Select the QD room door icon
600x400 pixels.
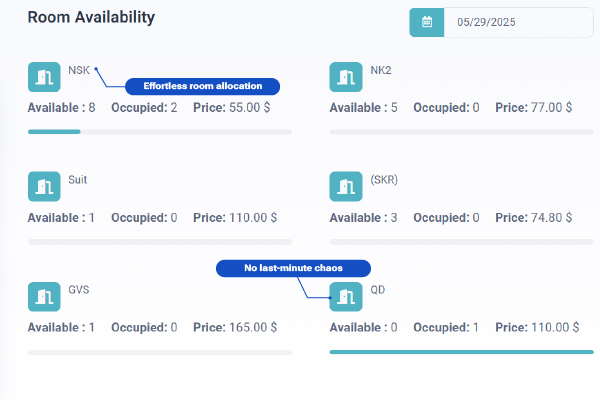click(x=346, y=297)
